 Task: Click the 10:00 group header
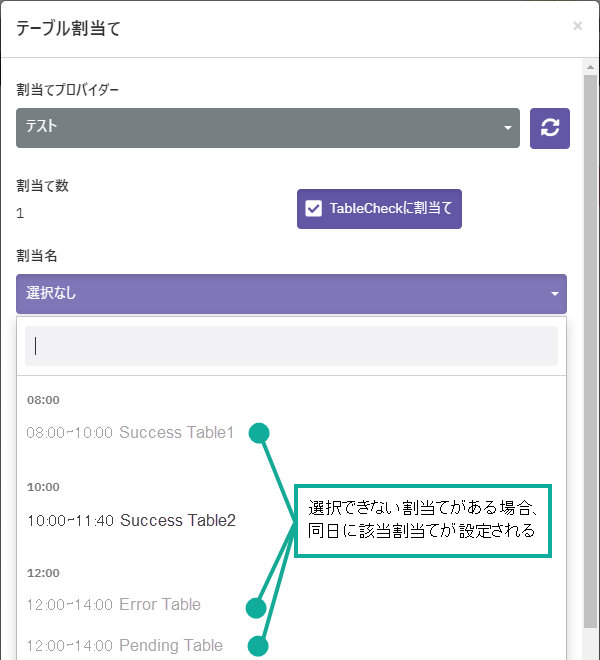tap(44, 487)
